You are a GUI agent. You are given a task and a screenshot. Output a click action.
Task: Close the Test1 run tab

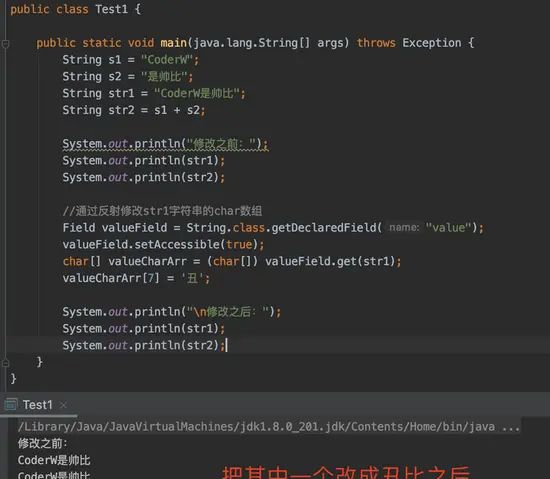click(63, 405)
